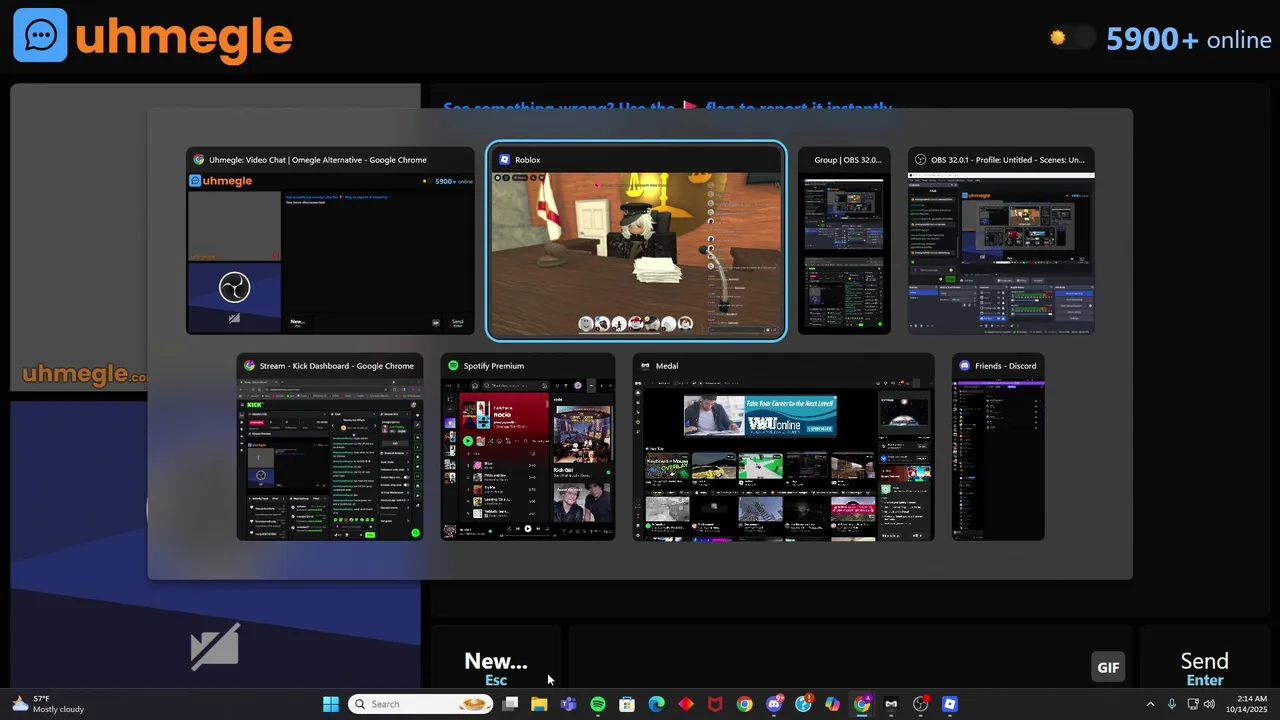
Task: Open Spotify from the taskbar
Action: point(598,704)
